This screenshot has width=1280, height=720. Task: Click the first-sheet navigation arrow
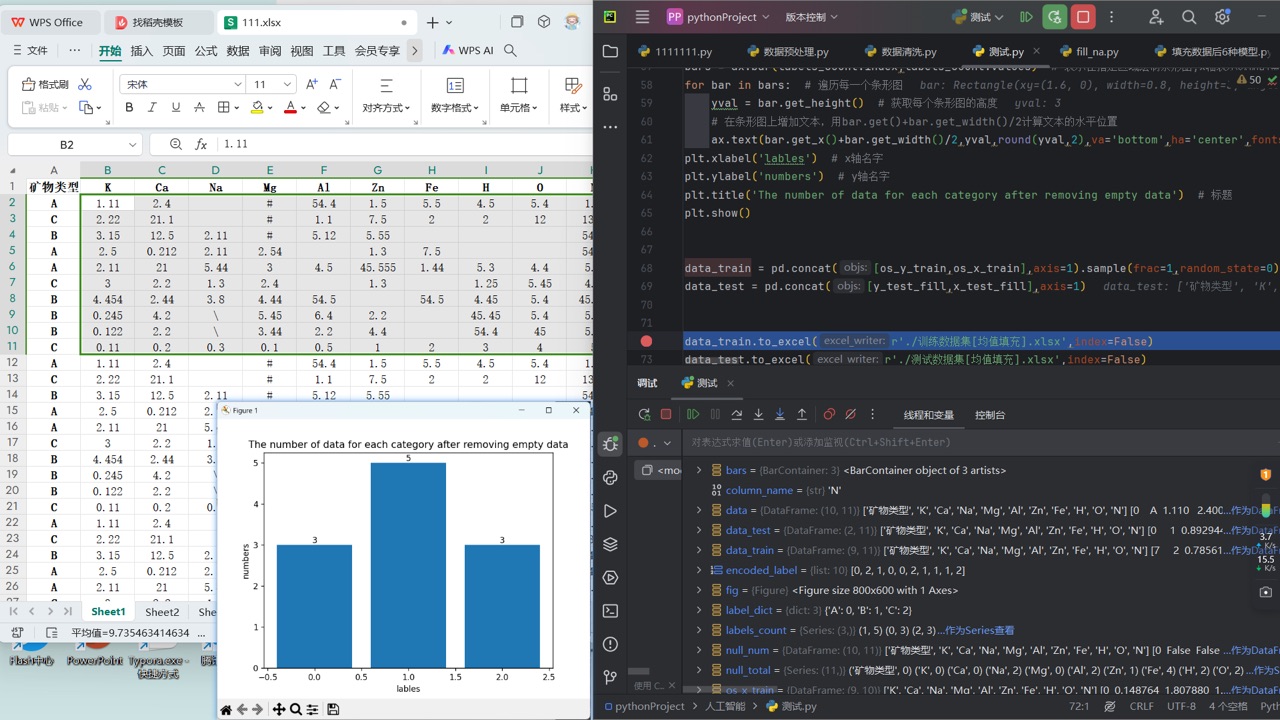point(14,611)
